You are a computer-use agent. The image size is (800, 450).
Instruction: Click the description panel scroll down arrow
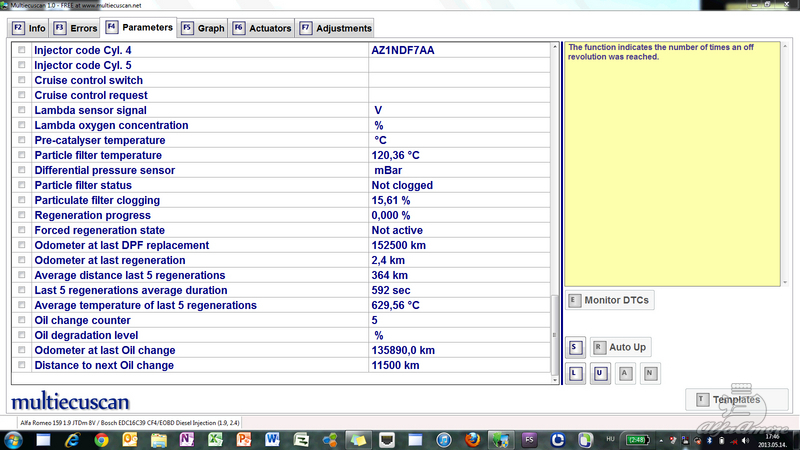pyautogui.click(x=785, y=282)
